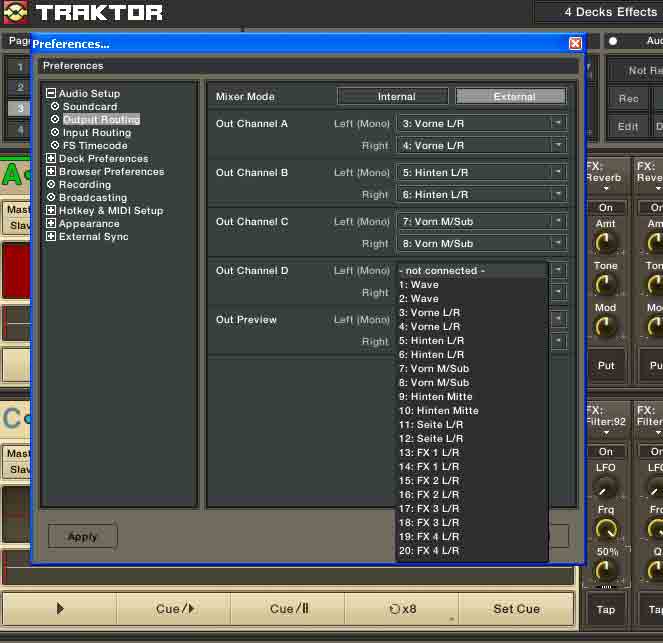Click the Cue/Play transport button
This screenshot has width=663, height=643.
coord(174,609)
